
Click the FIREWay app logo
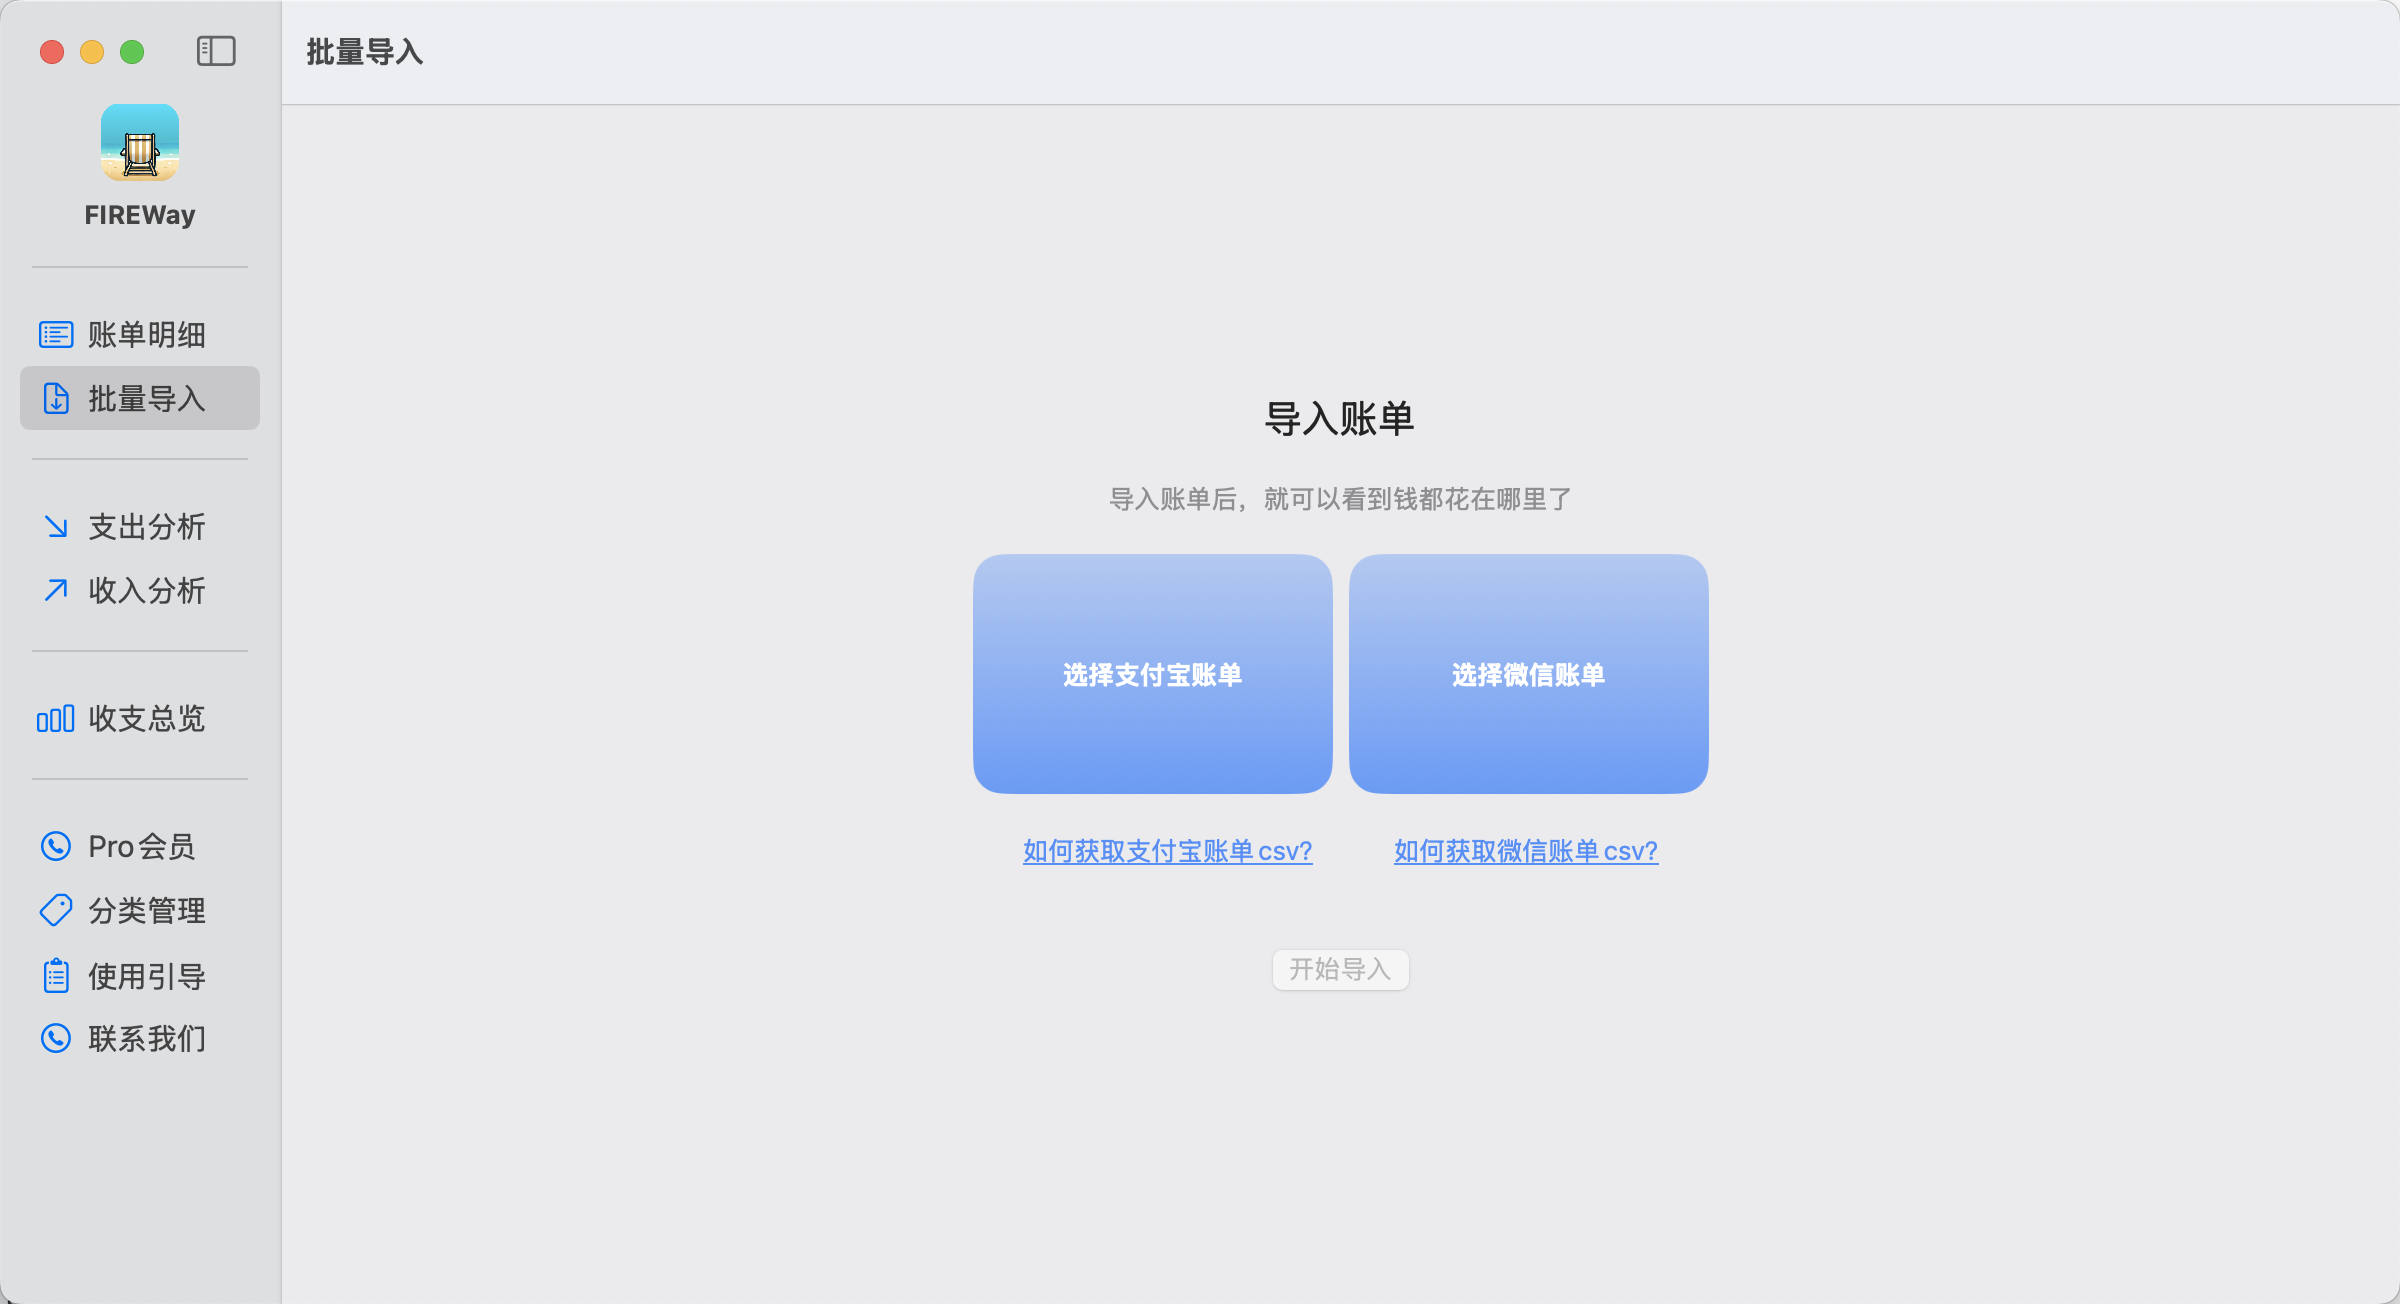140,143
